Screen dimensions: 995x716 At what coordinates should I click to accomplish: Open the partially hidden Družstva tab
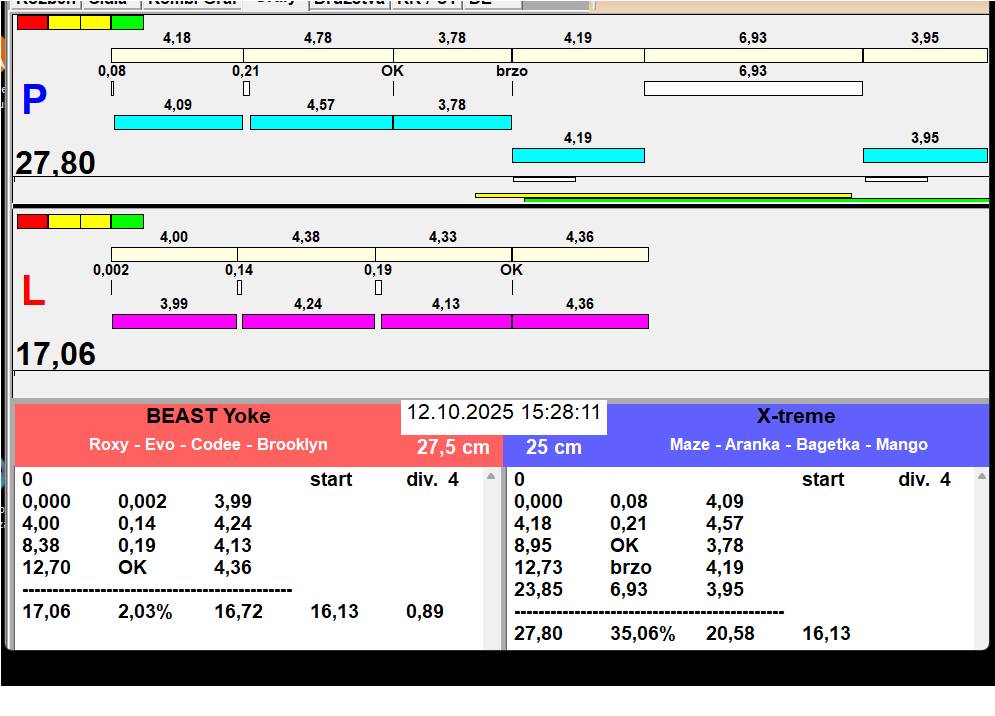(x=350, y=4)
